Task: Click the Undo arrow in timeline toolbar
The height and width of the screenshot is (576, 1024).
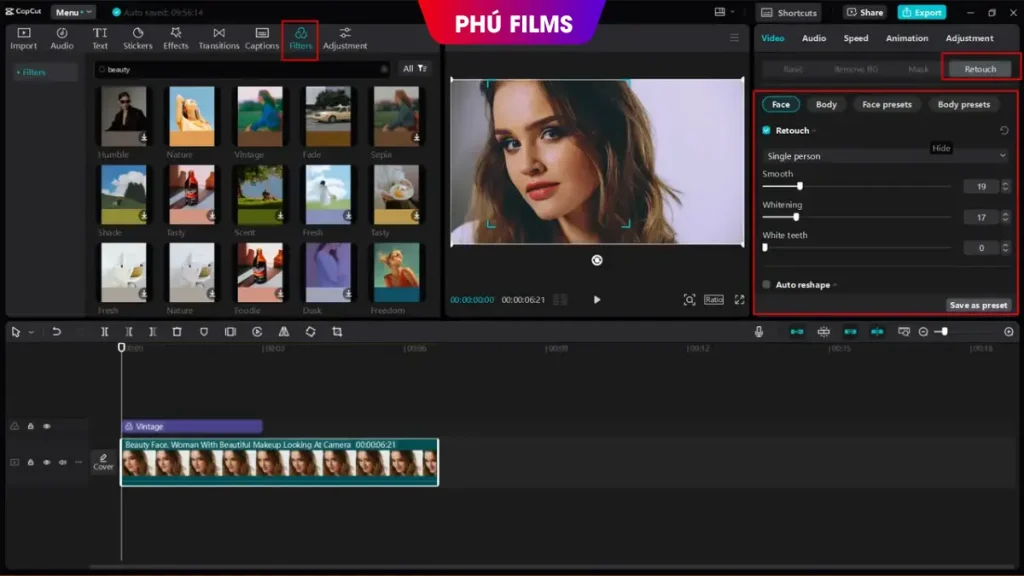Action: pos(57,332)
